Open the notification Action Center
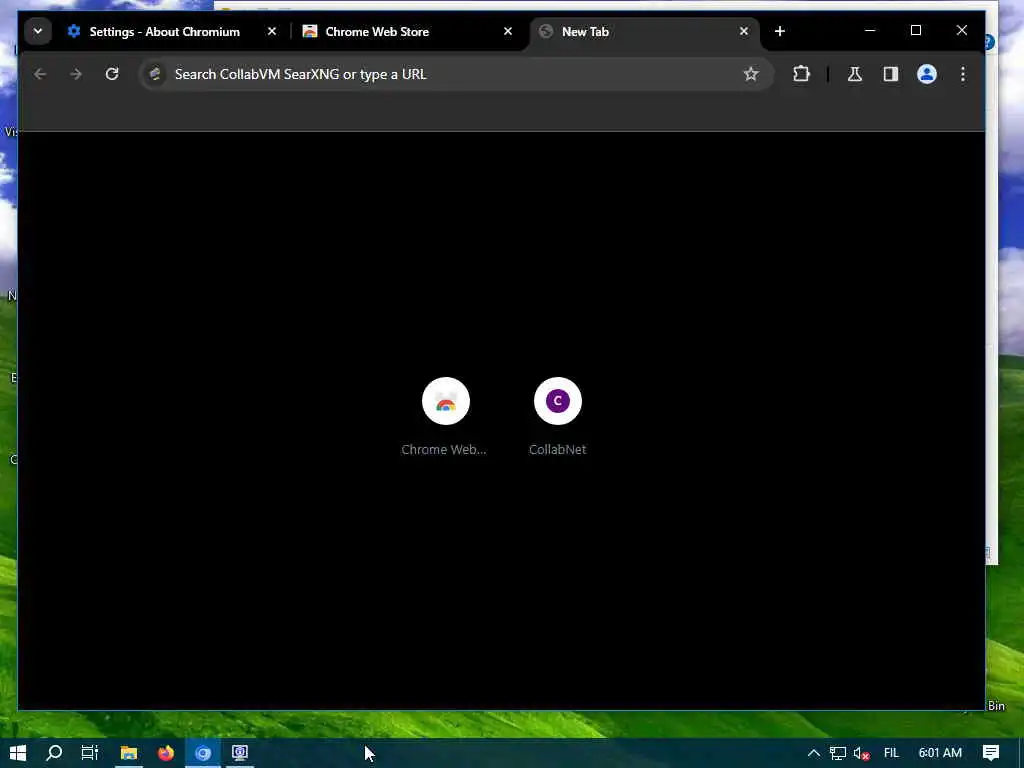The height and width of the screenshot is (768, 1024). pyautogui.click(x=991, y=753)
